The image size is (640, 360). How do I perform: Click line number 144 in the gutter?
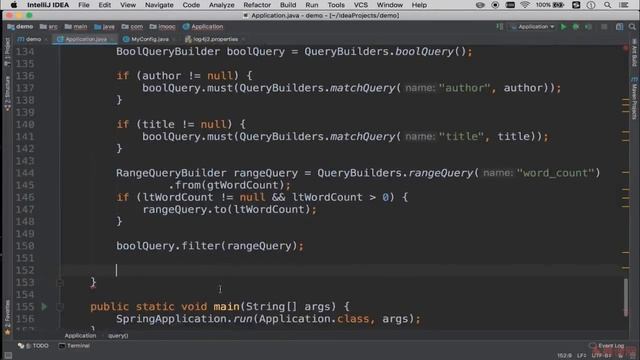pos(25,173)
